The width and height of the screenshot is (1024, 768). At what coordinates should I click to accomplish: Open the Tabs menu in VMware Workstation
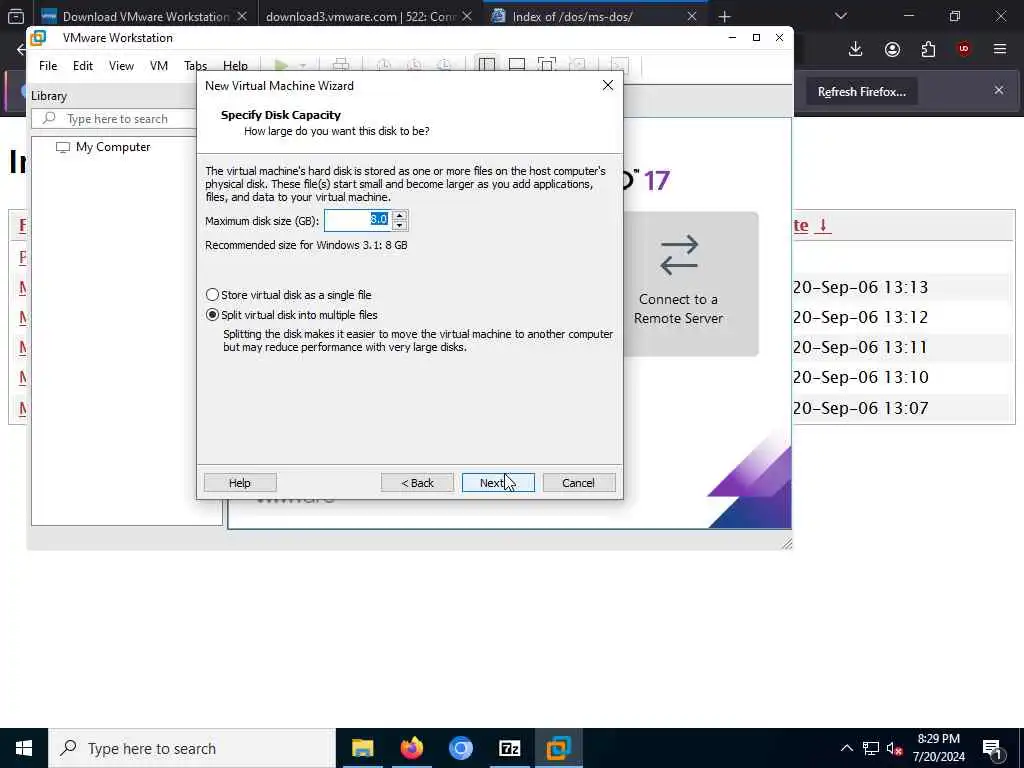pyautogui.click(x=195, y=65)
